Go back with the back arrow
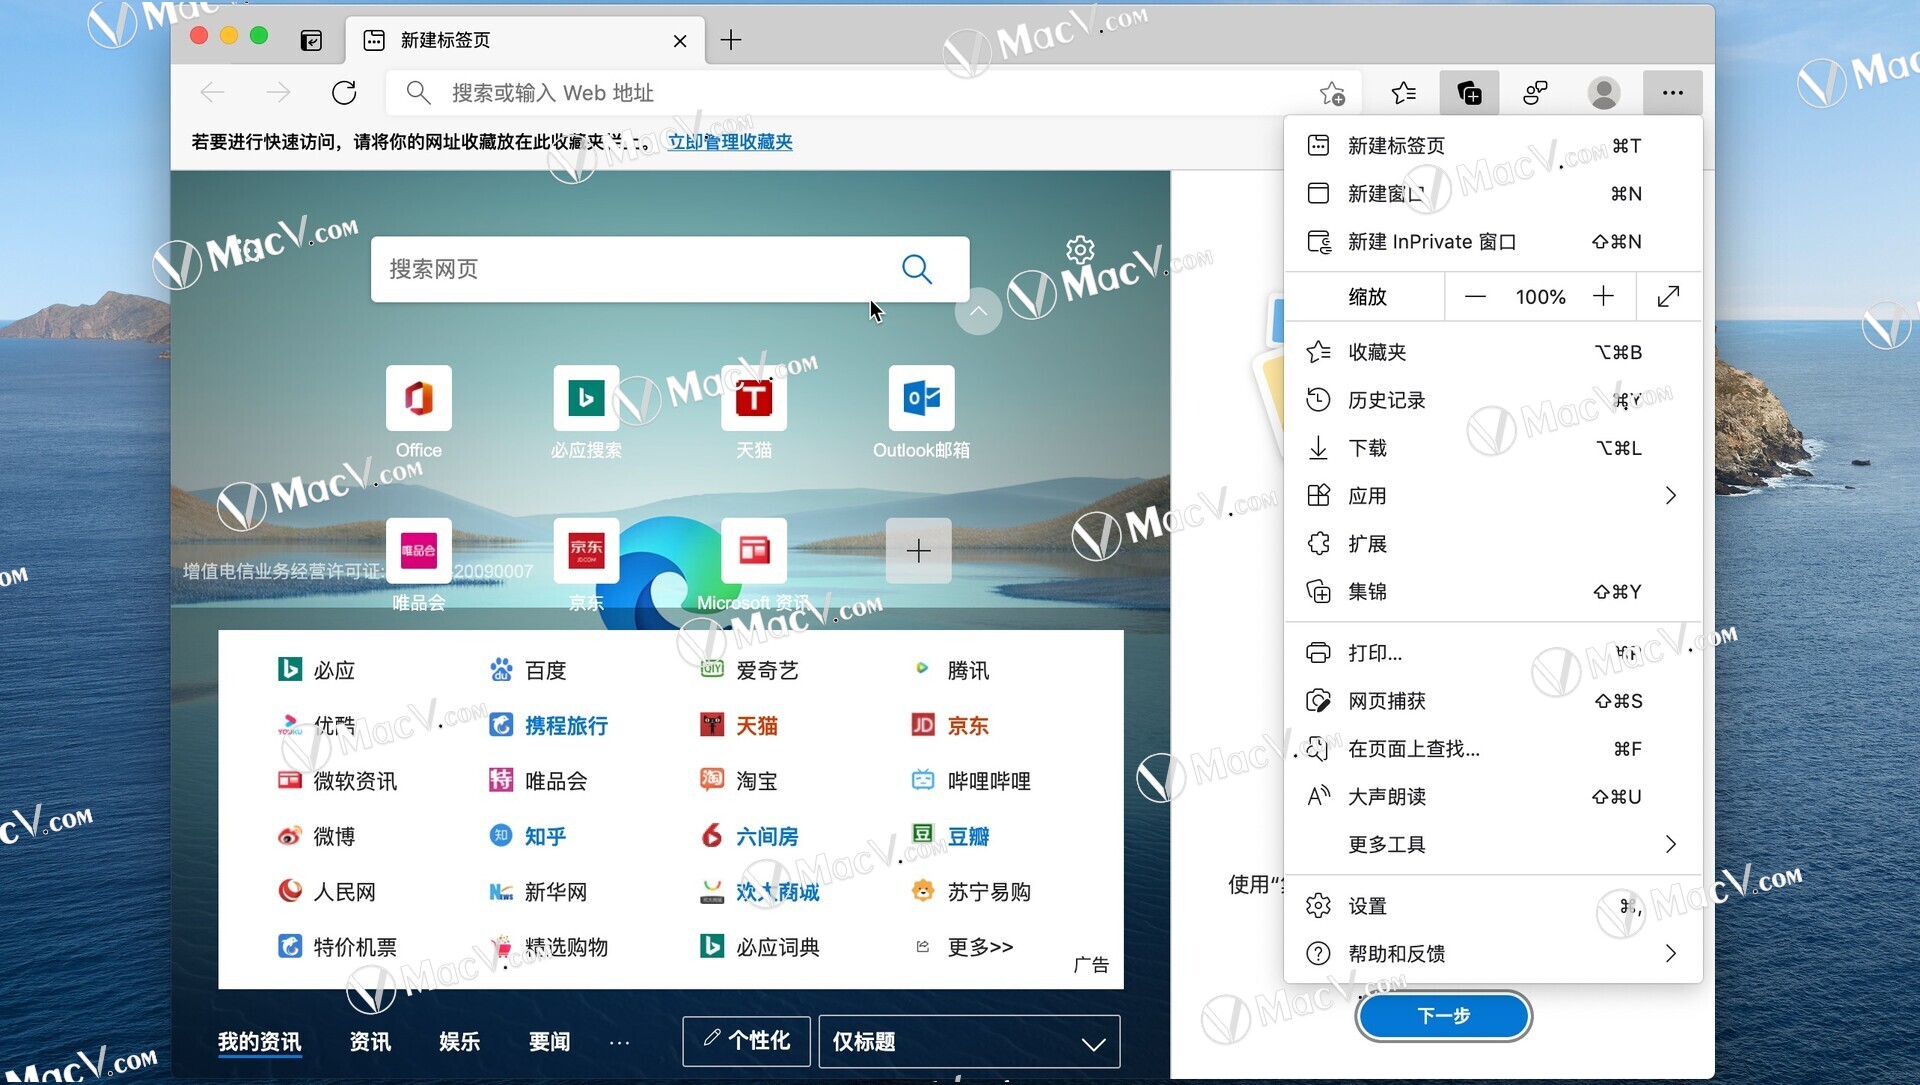The height and width of the screenshot is (1085, 1920). (212, 93)
